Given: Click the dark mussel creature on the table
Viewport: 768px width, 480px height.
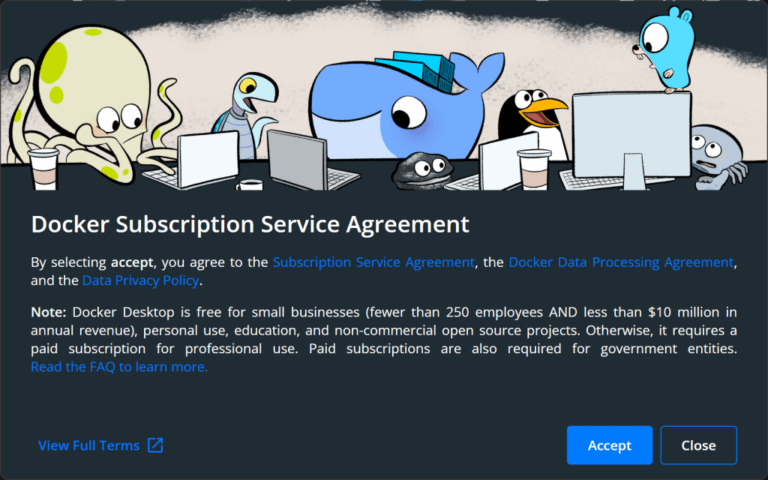Looking at the screenshot, I should 422,170.
